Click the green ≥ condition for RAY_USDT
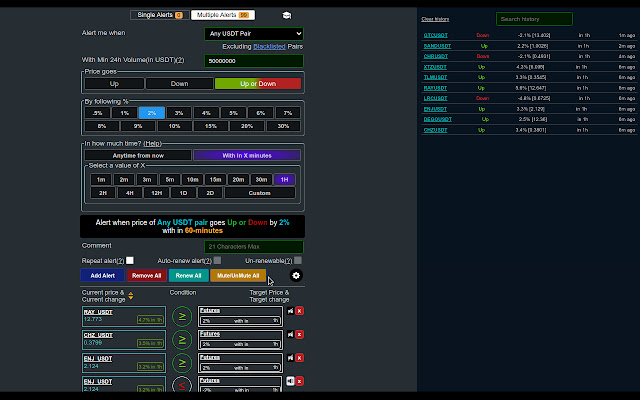 coord(182,316)
